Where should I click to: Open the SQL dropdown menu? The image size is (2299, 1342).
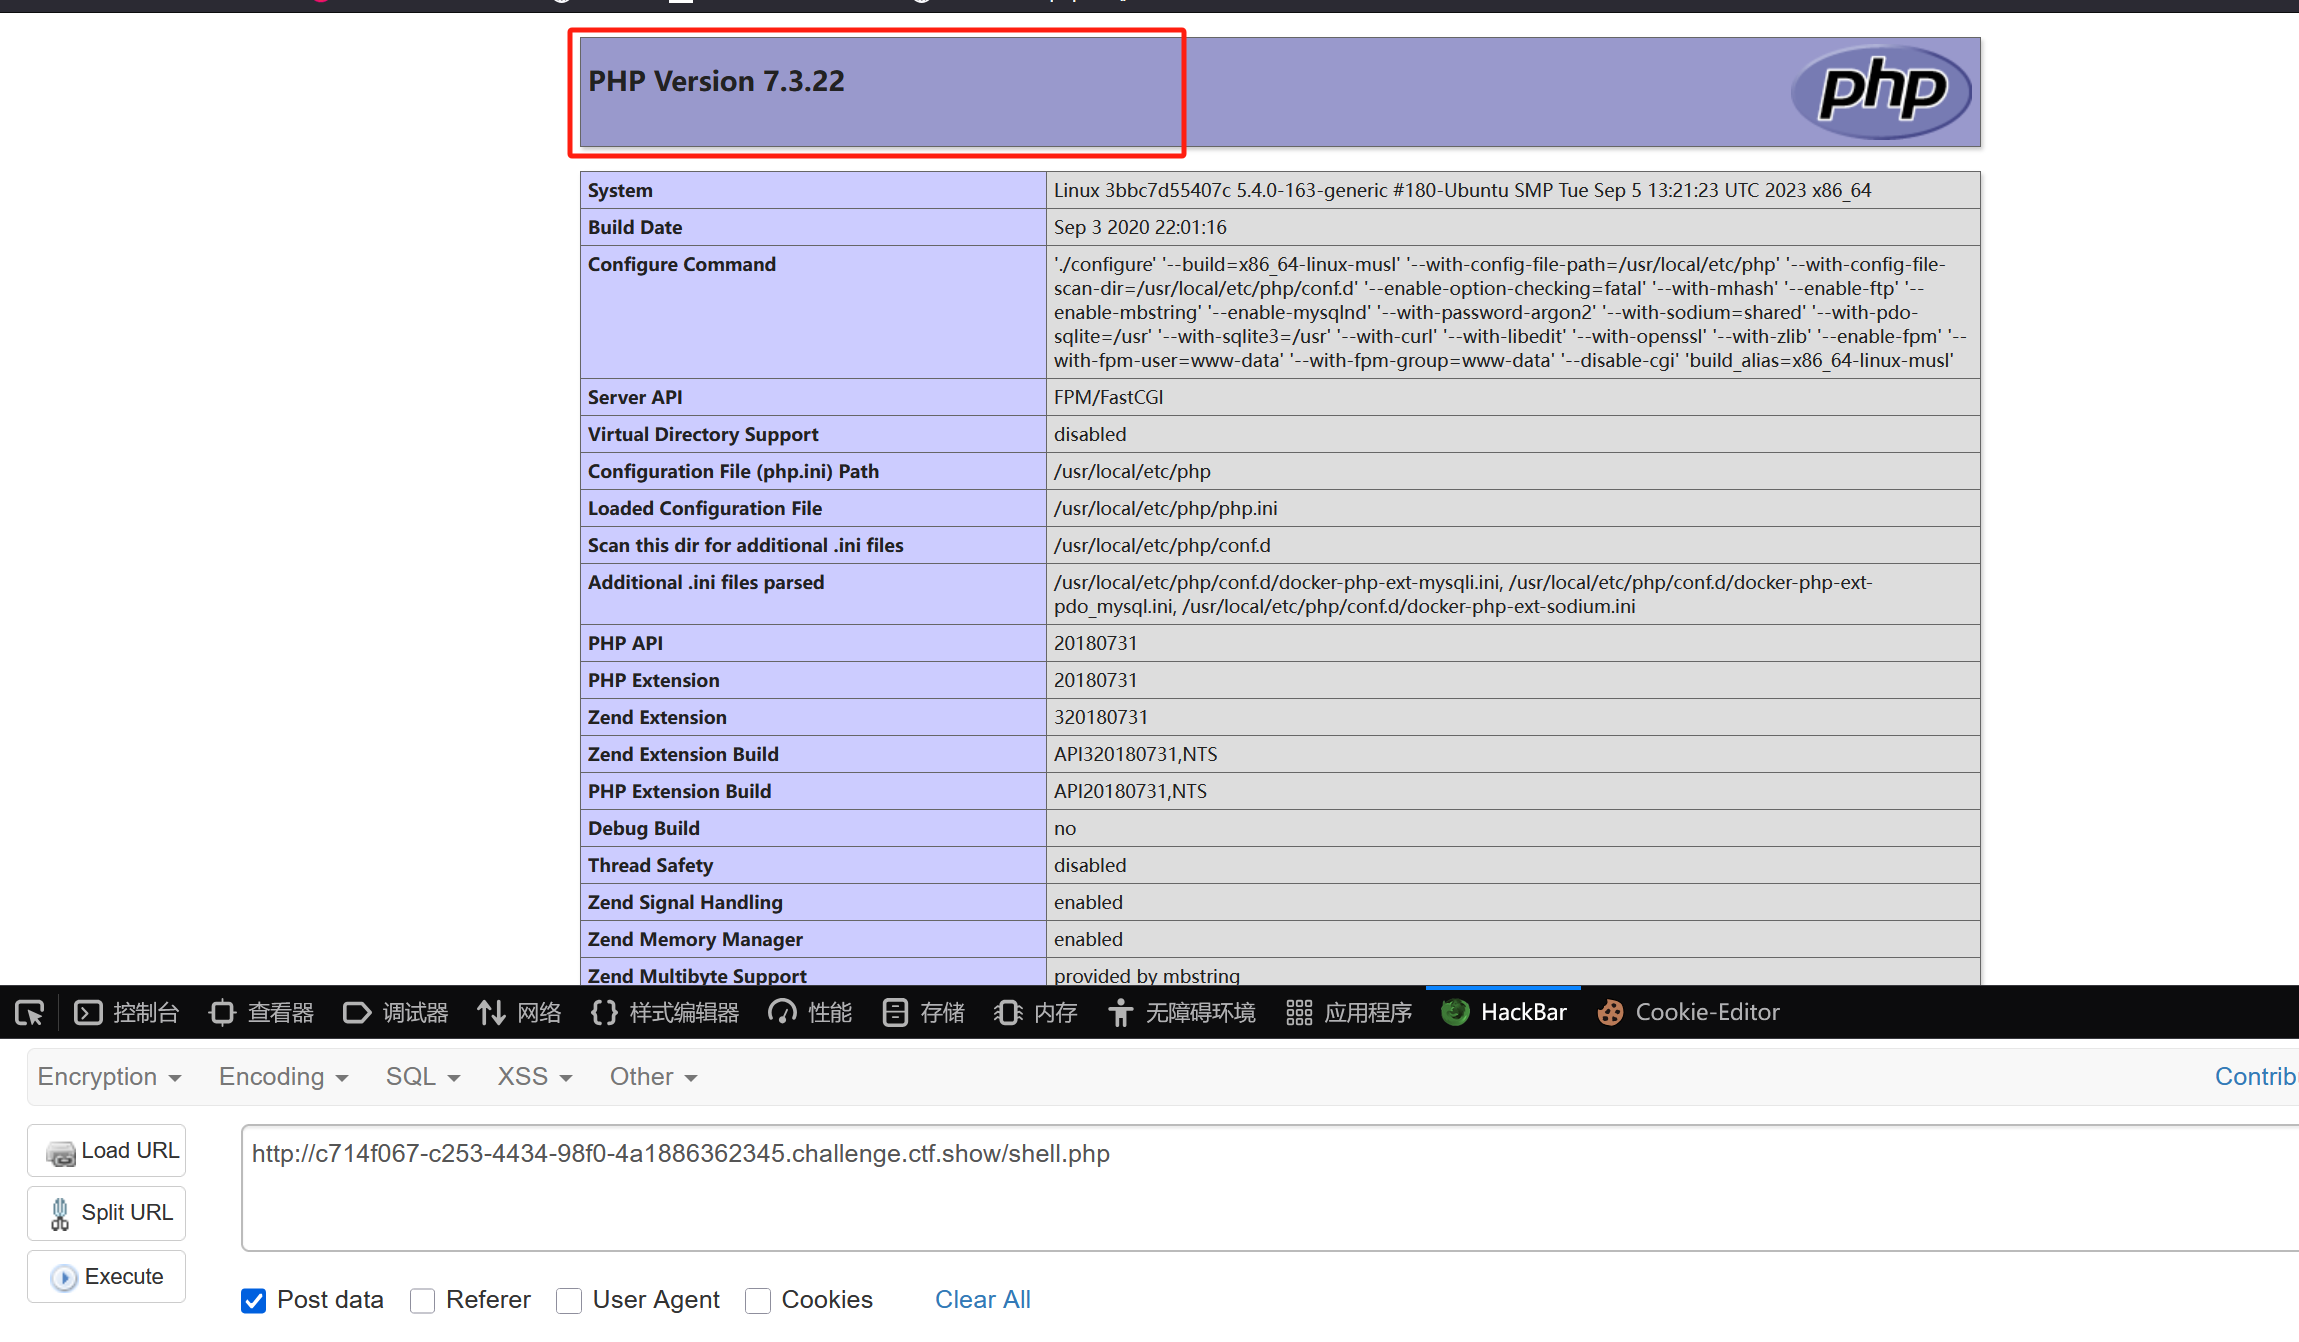[x=422, y=1077]
